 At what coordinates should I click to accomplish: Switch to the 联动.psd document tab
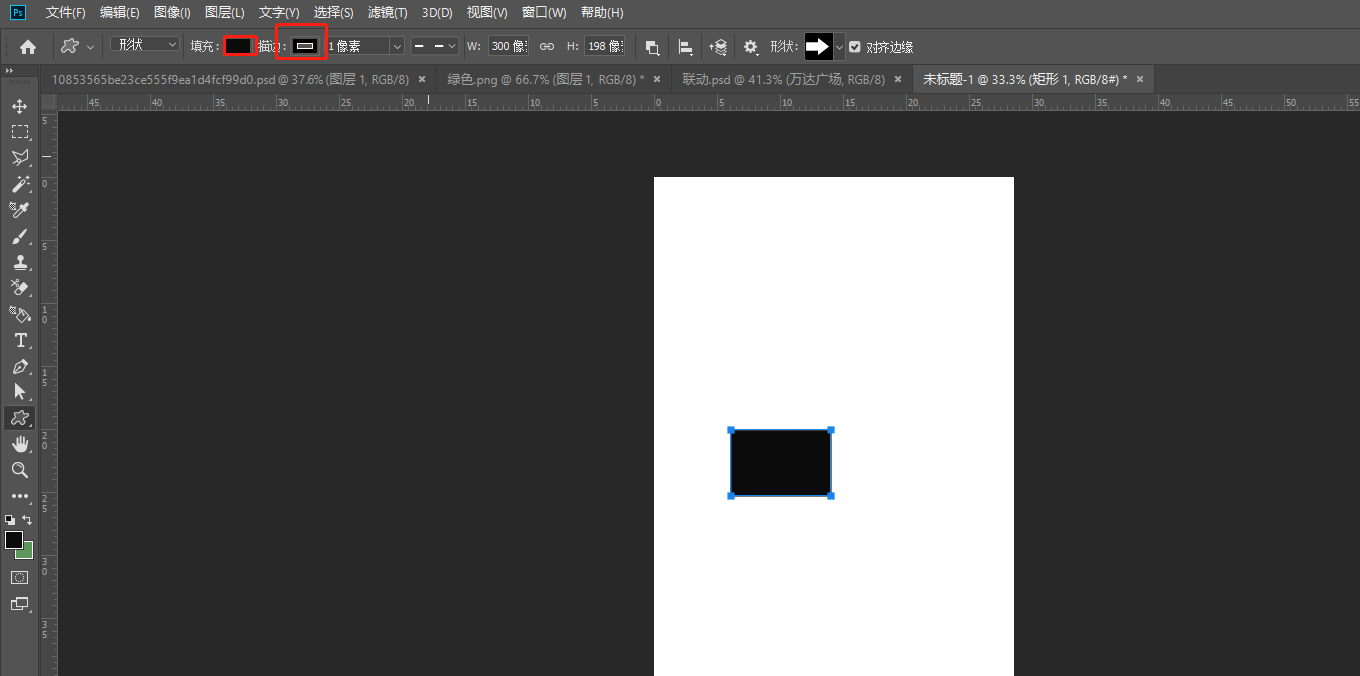[x=783, y=79]
